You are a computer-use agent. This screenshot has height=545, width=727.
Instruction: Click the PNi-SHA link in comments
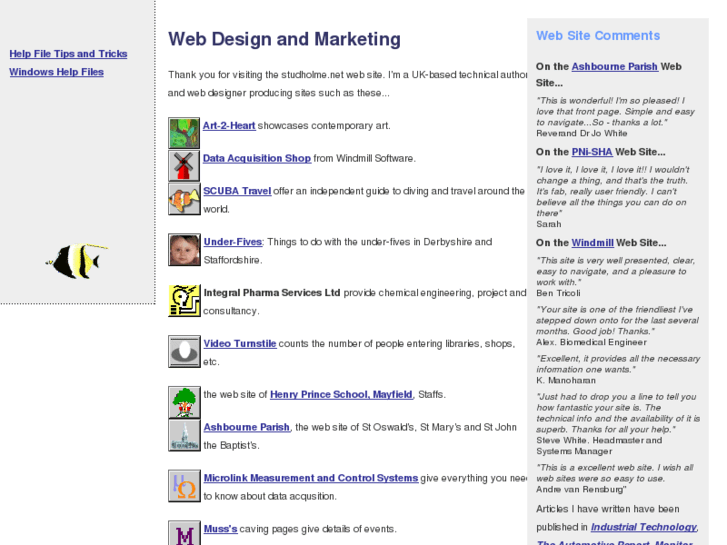coord(592,152)
